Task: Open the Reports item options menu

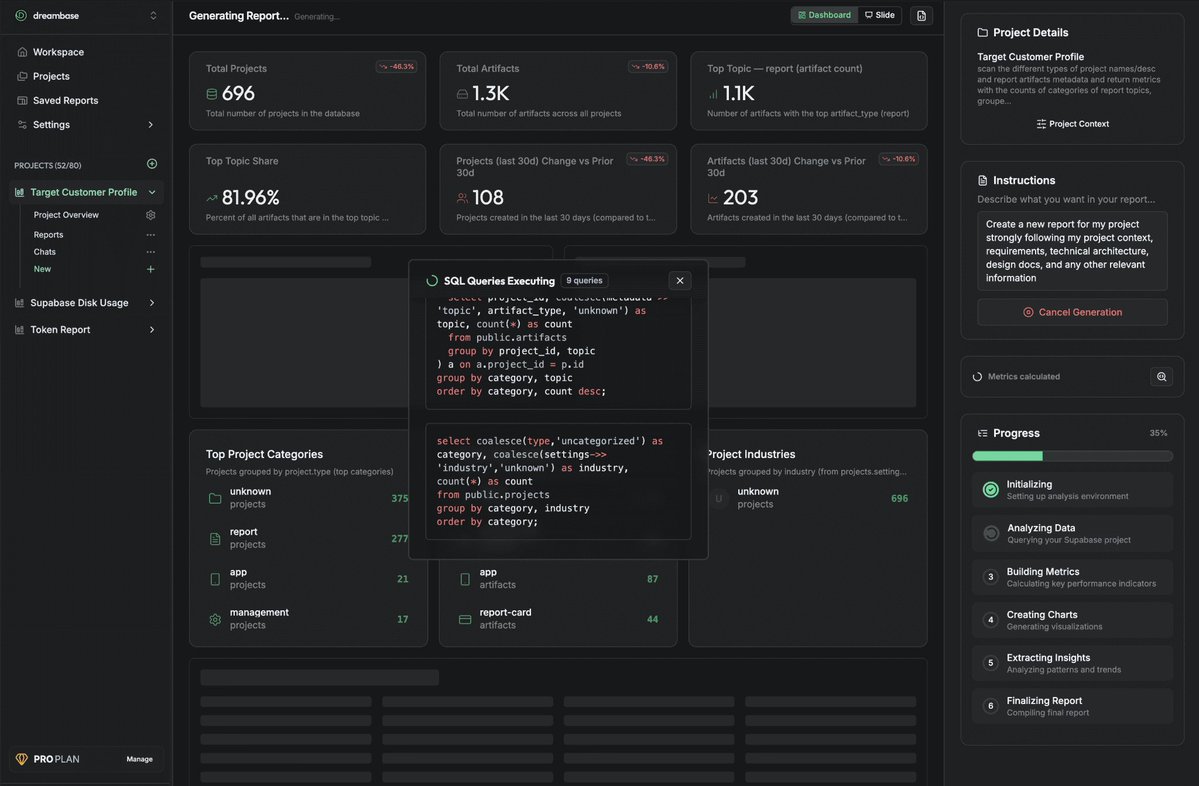Action: (151, 235)
